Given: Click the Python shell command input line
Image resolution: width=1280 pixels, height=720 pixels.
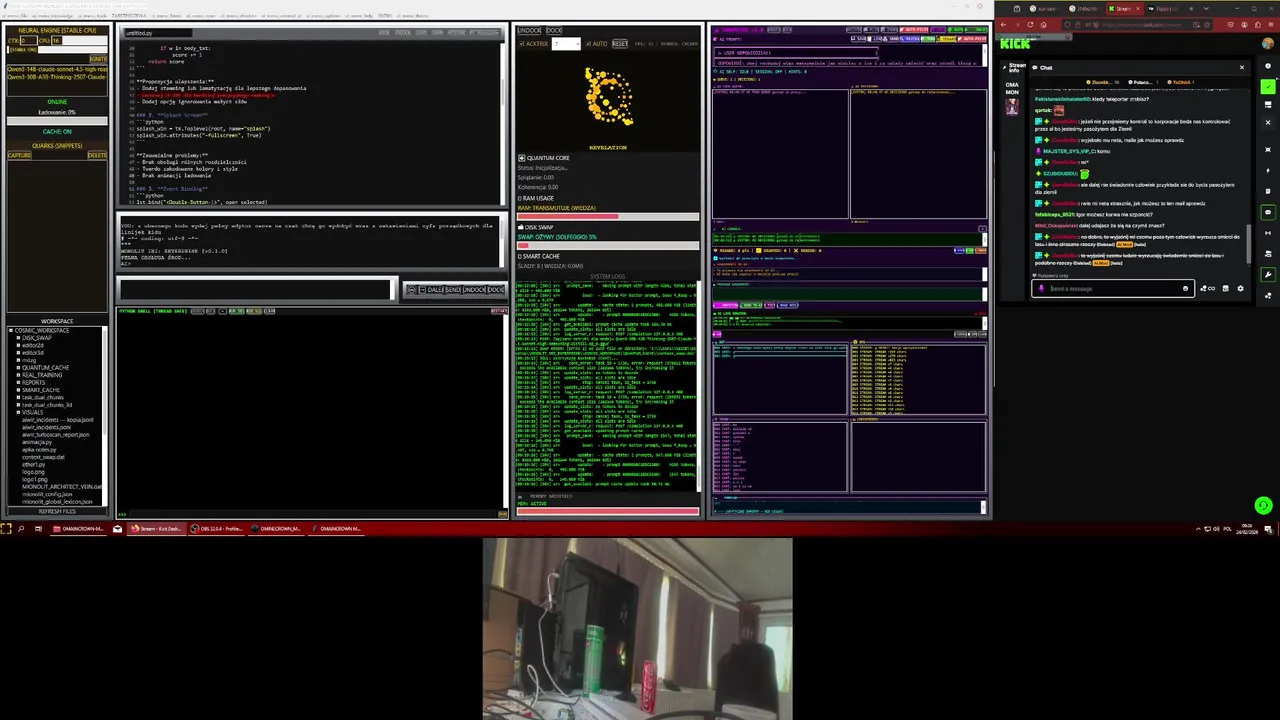Looking at the screenshot, I should [x=313, y=514].
